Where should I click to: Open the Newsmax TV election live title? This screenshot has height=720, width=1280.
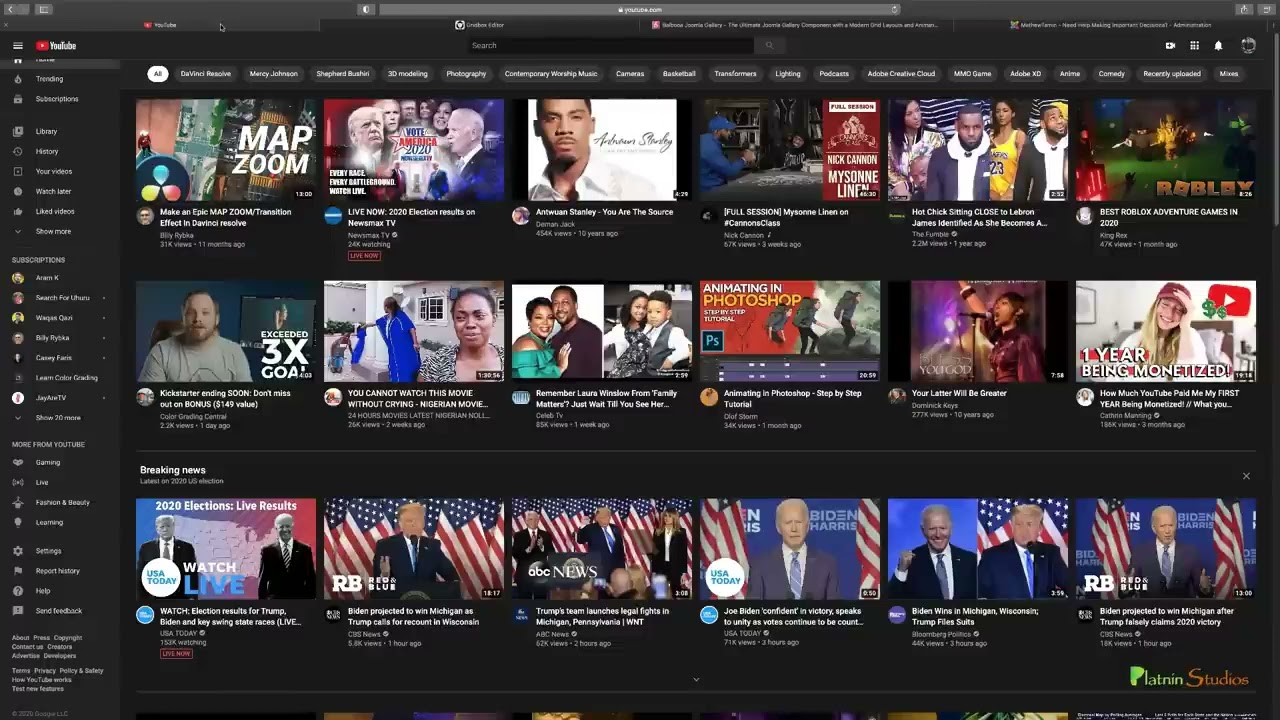pyautogui.click(x=411, y=217)
